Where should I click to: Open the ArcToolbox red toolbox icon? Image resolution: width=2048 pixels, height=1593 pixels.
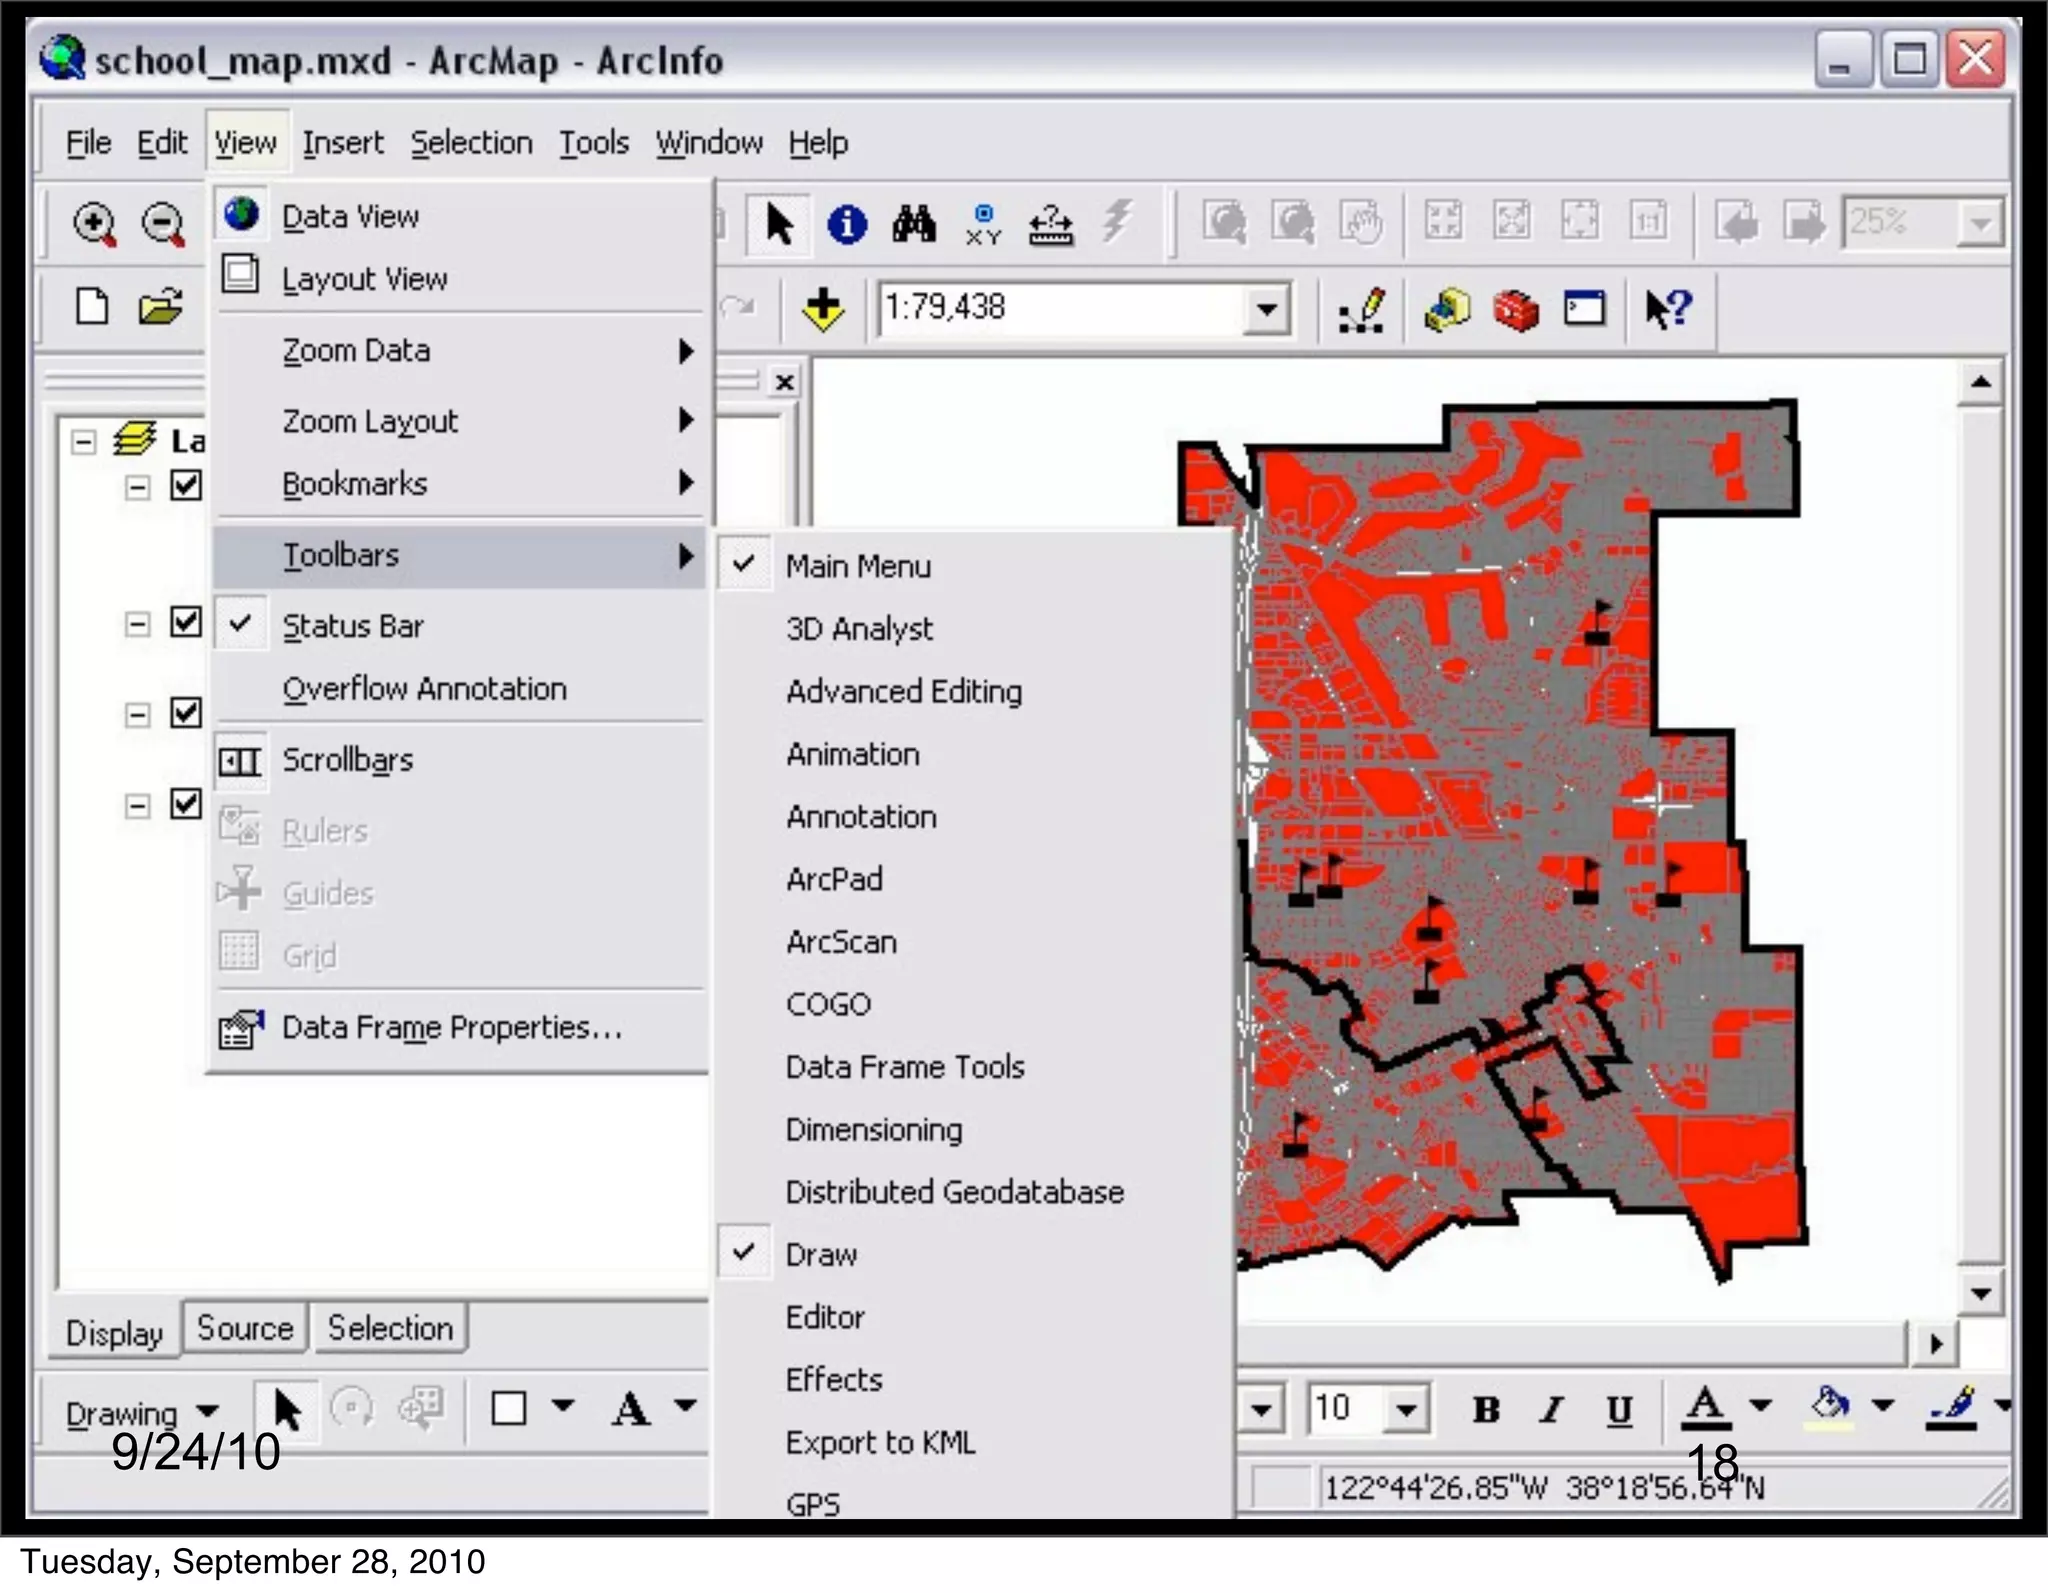tap(1515, 309)
